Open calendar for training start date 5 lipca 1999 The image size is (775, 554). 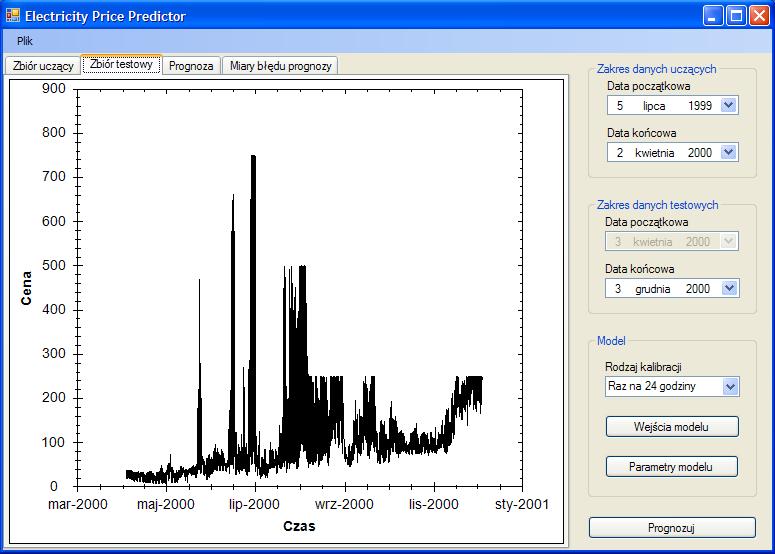point(729,105)
